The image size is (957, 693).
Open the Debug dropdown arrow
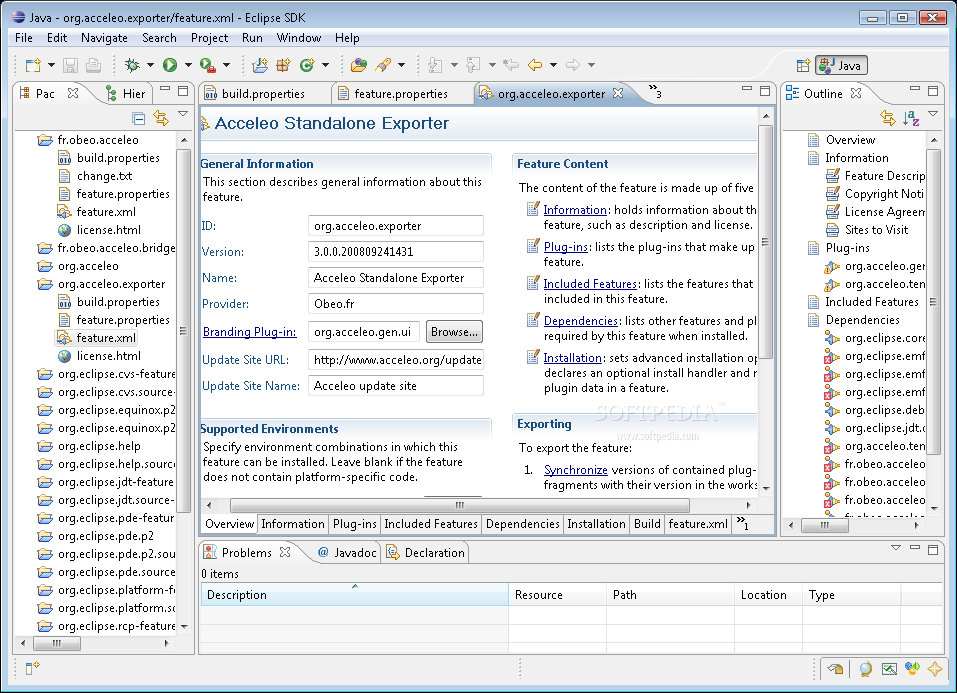[x=150, y=65]
